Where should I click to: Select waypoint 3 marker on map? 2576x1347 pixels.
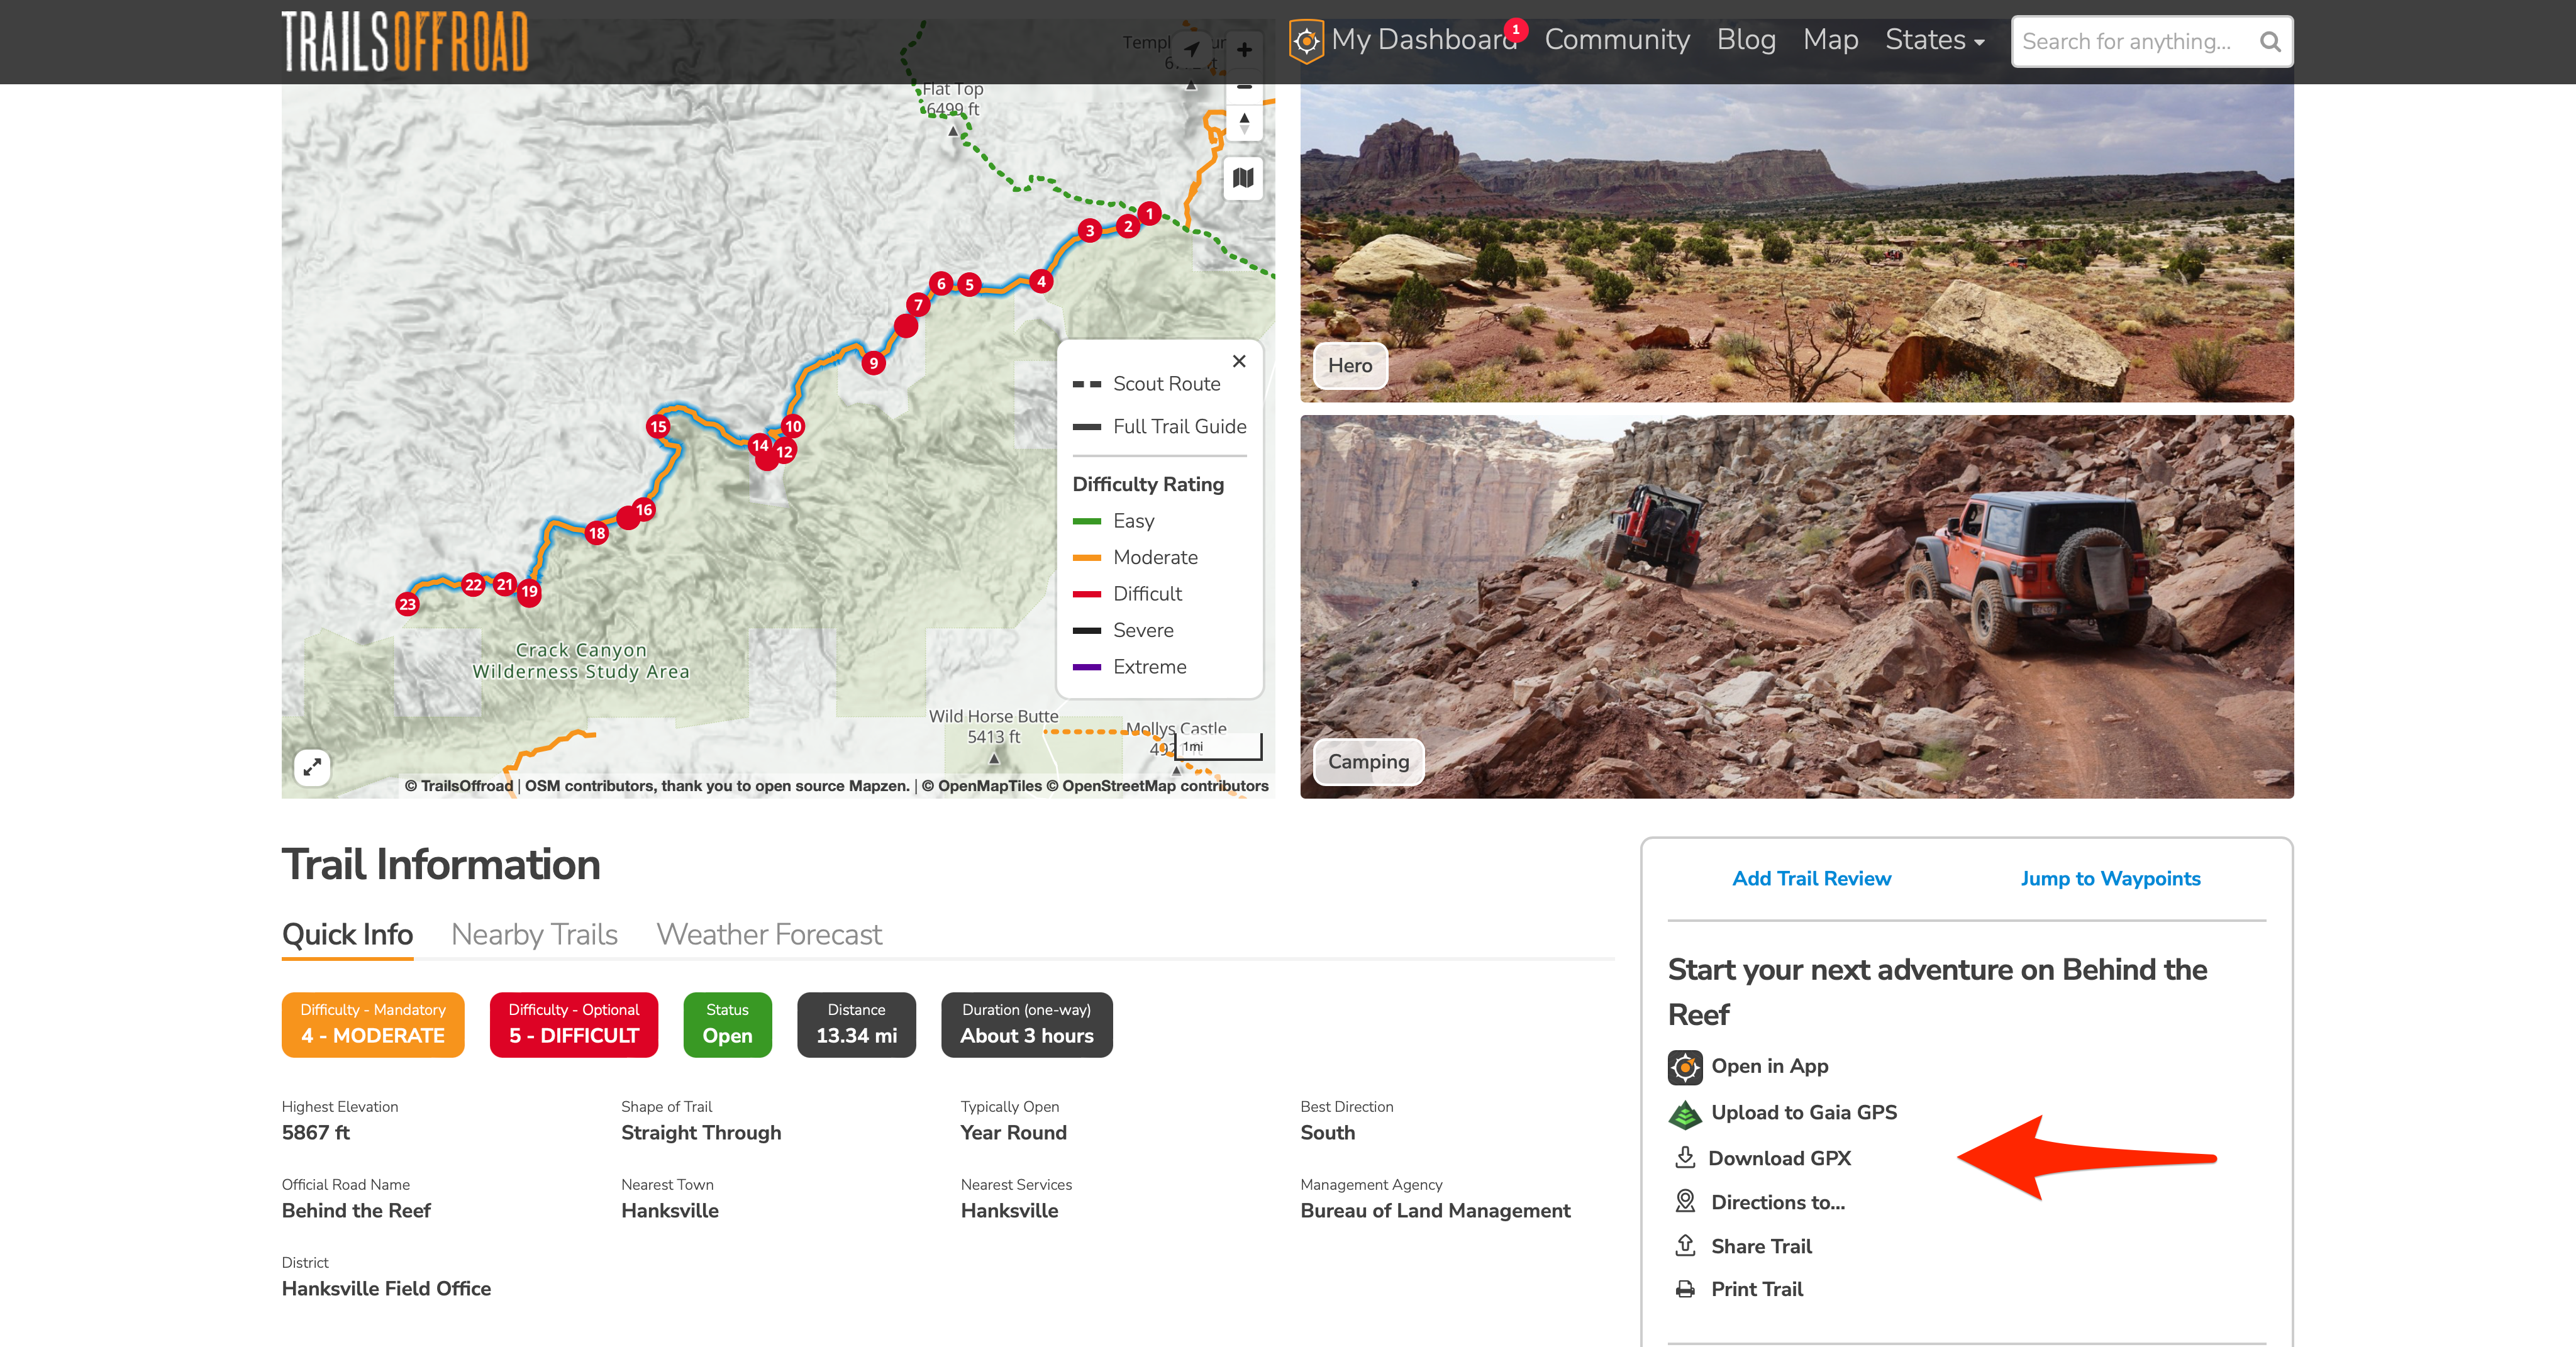(1090, 230)
